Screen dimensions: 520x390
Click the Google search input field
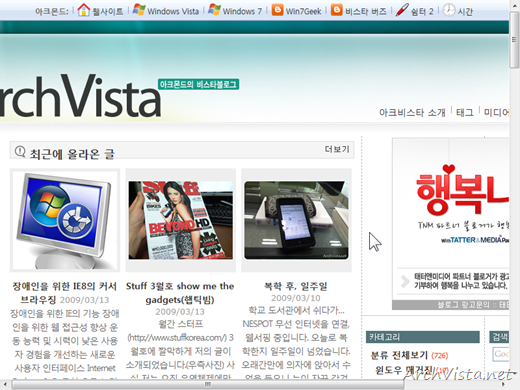click(x=501, y=354)
